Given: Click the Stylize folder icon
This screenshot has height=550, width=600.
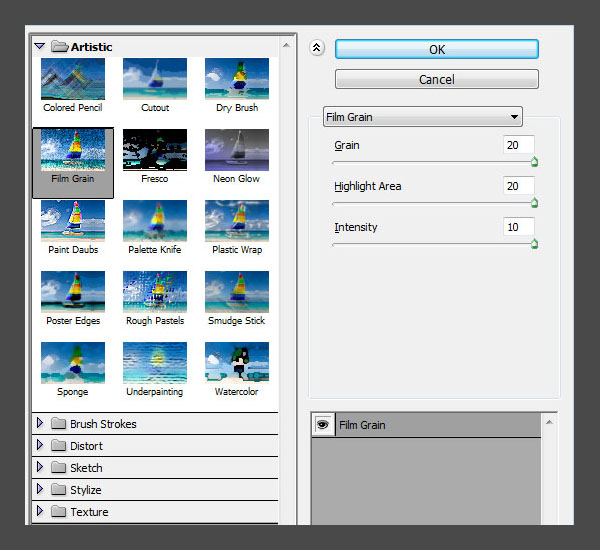Looking at the screenshot, I should pyautogui.click(x=59, y=490).
